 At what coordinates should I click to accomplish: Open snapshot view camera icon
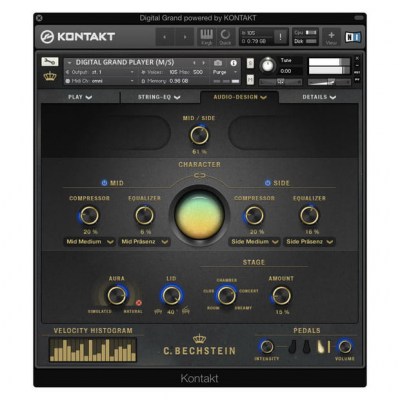(218, 63)
